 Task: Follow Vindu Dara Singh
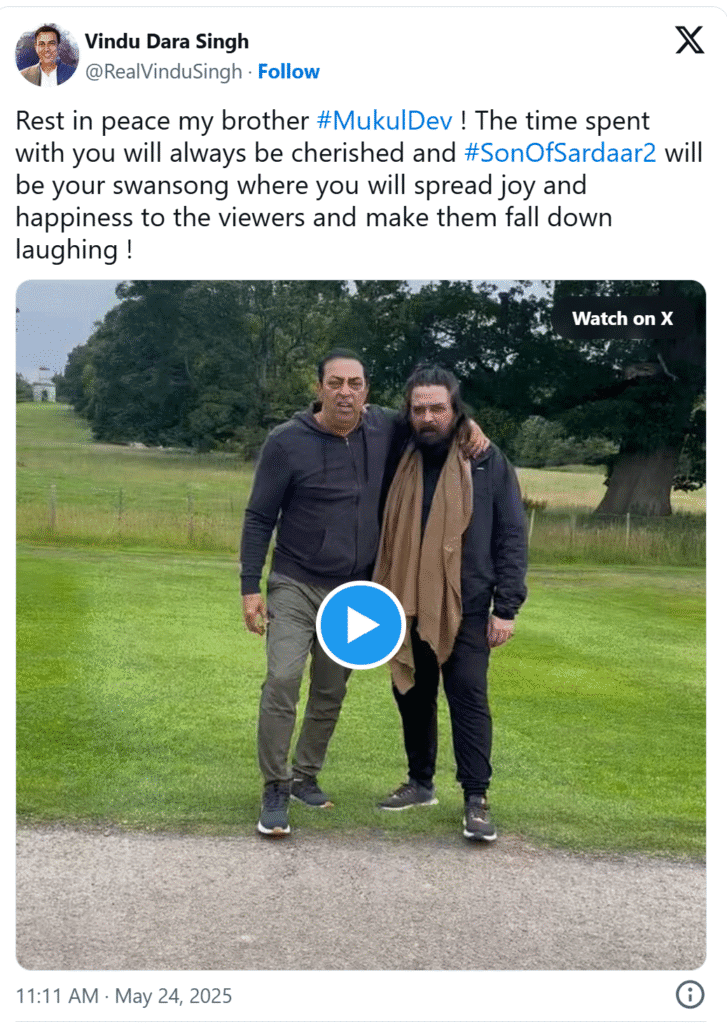point(289,71)
